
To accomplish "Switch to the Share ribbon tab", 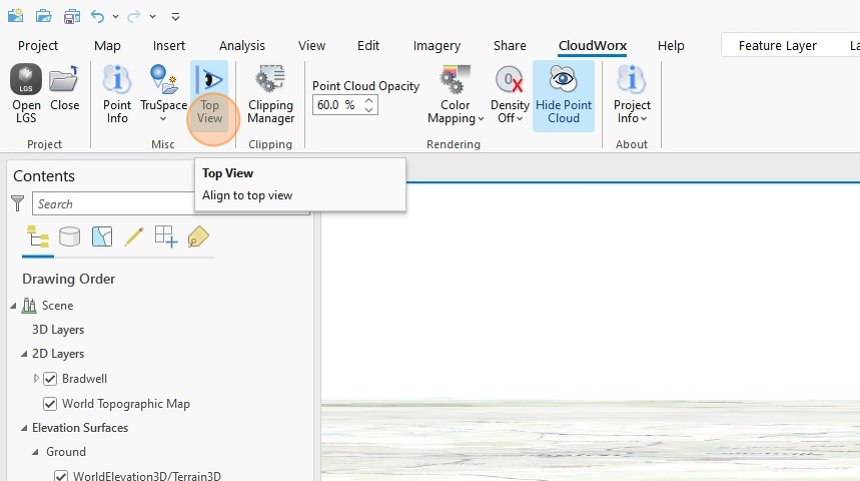I will coord(510,46).
